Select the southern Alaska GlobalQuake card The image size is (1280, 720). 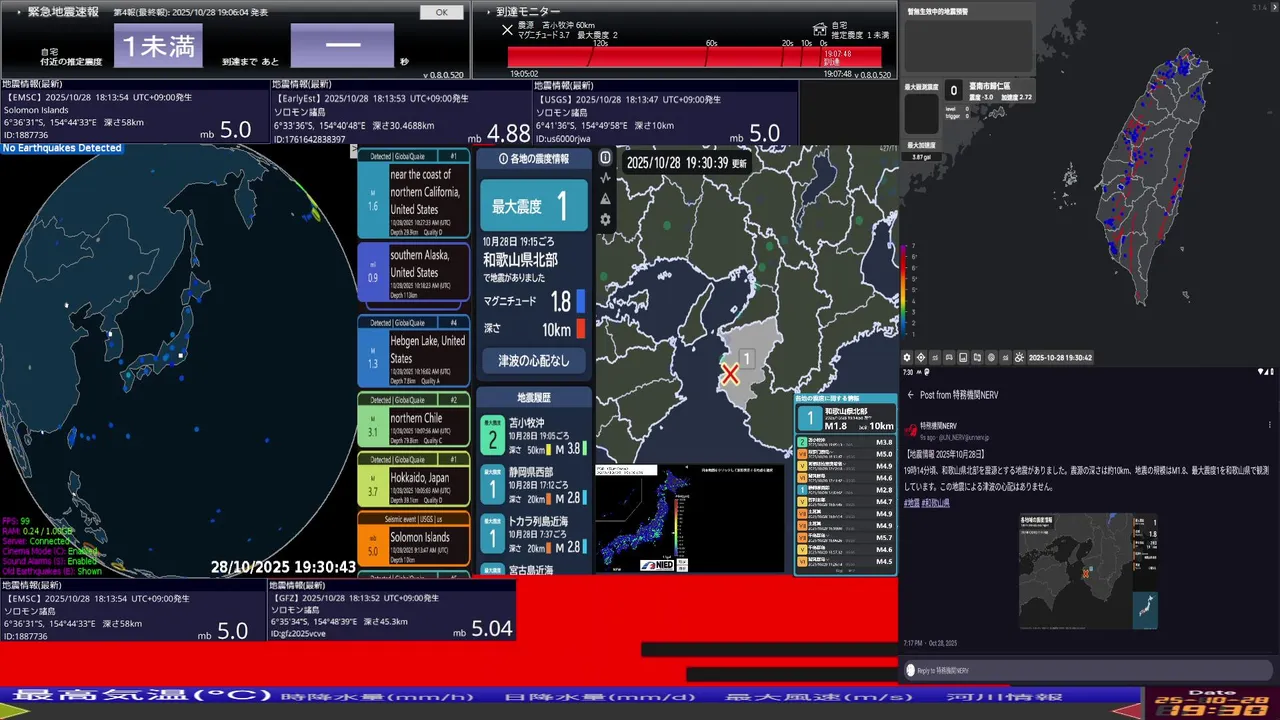pos(414,273)
